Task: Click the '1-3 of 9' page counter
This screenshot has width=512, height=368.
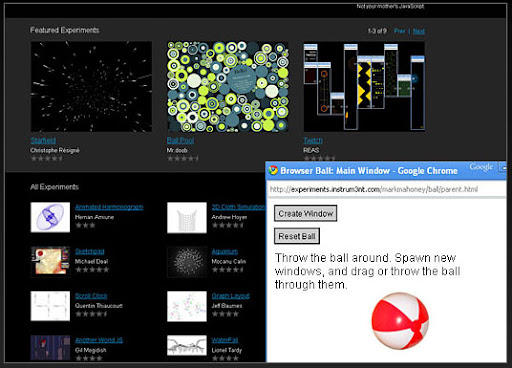Action: 377,31
